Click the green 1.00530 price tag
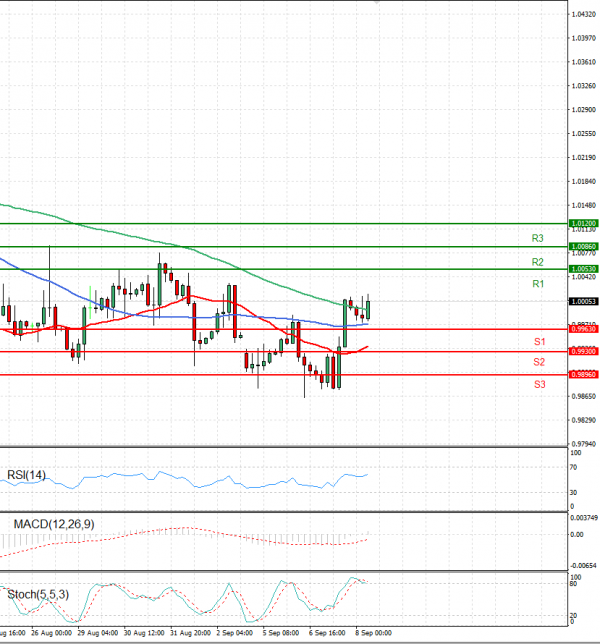This screenshot has width=600, height=644. pos(584,269)
